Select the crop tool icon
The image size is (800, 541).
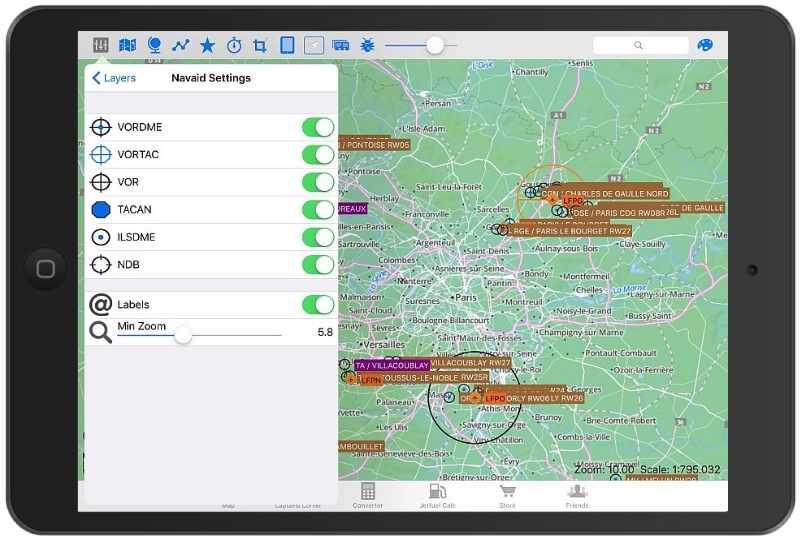pyautogui.click(x=260, y=45)
